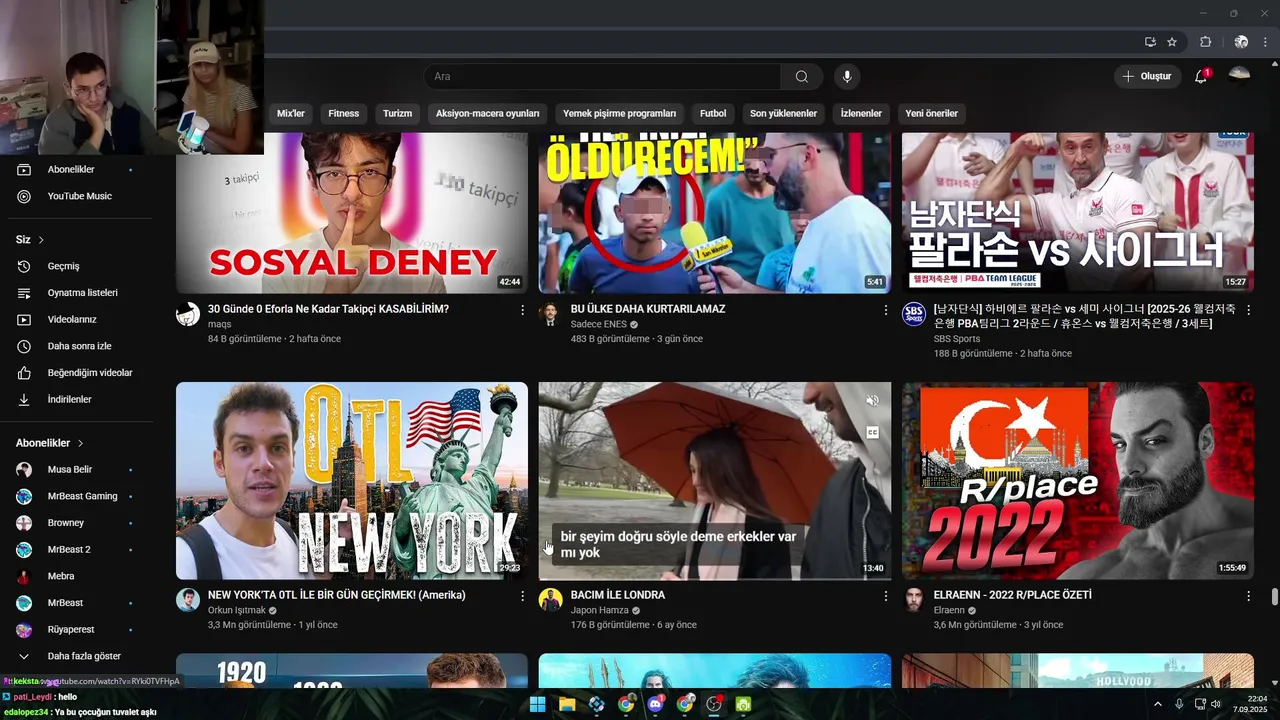Select Aksiyon-macera oyunları chip
The image size is (1280, 720).
pyautogui.click(x=487, y=114)
